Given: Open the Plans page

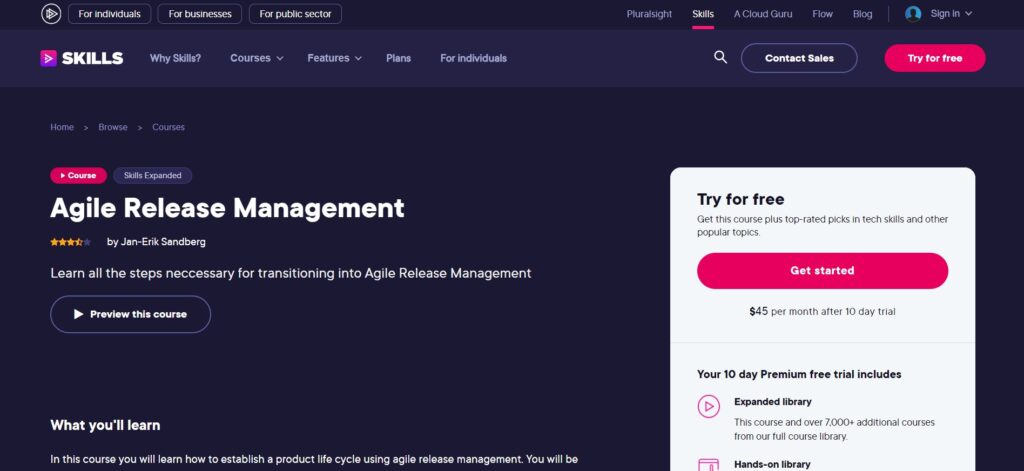Looking at the screenshot, I should pyautogui.click(x=398, y=58).
